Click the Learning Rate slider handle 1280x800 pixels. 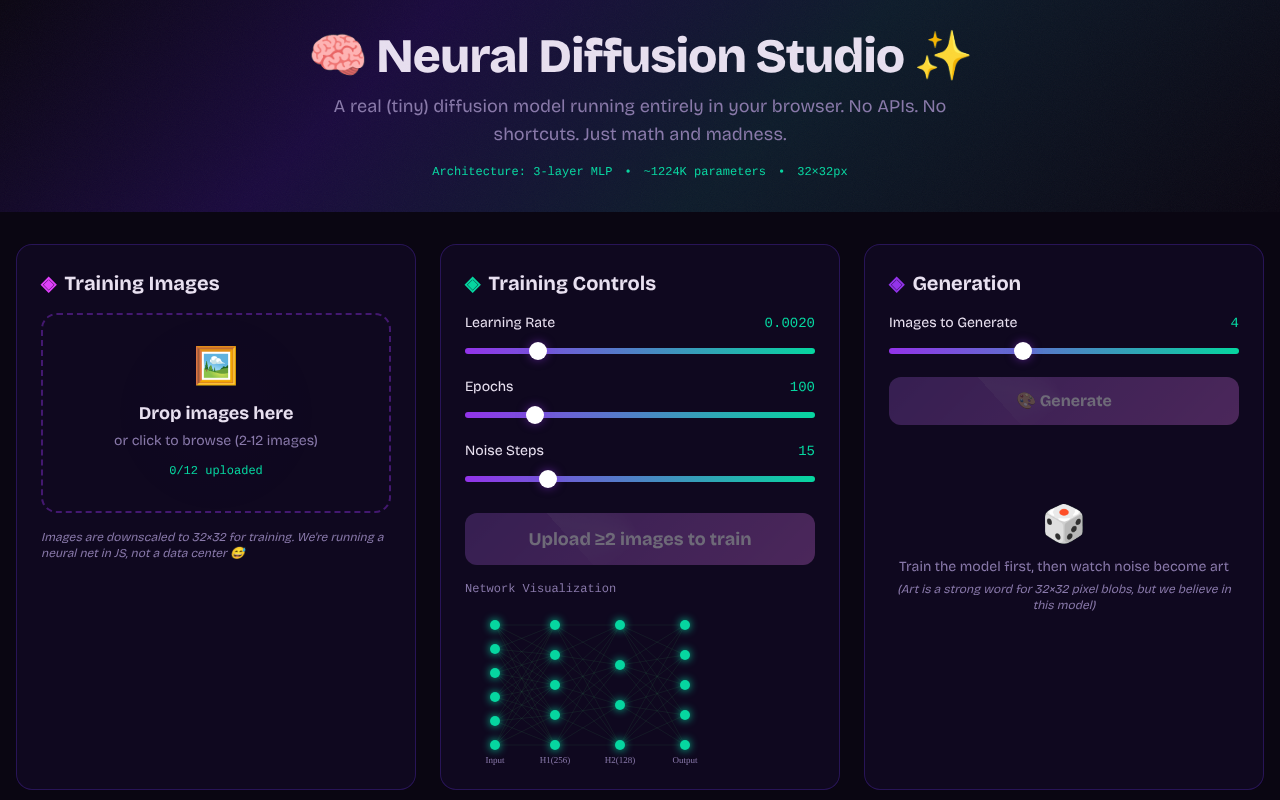(x=538, y=351)
